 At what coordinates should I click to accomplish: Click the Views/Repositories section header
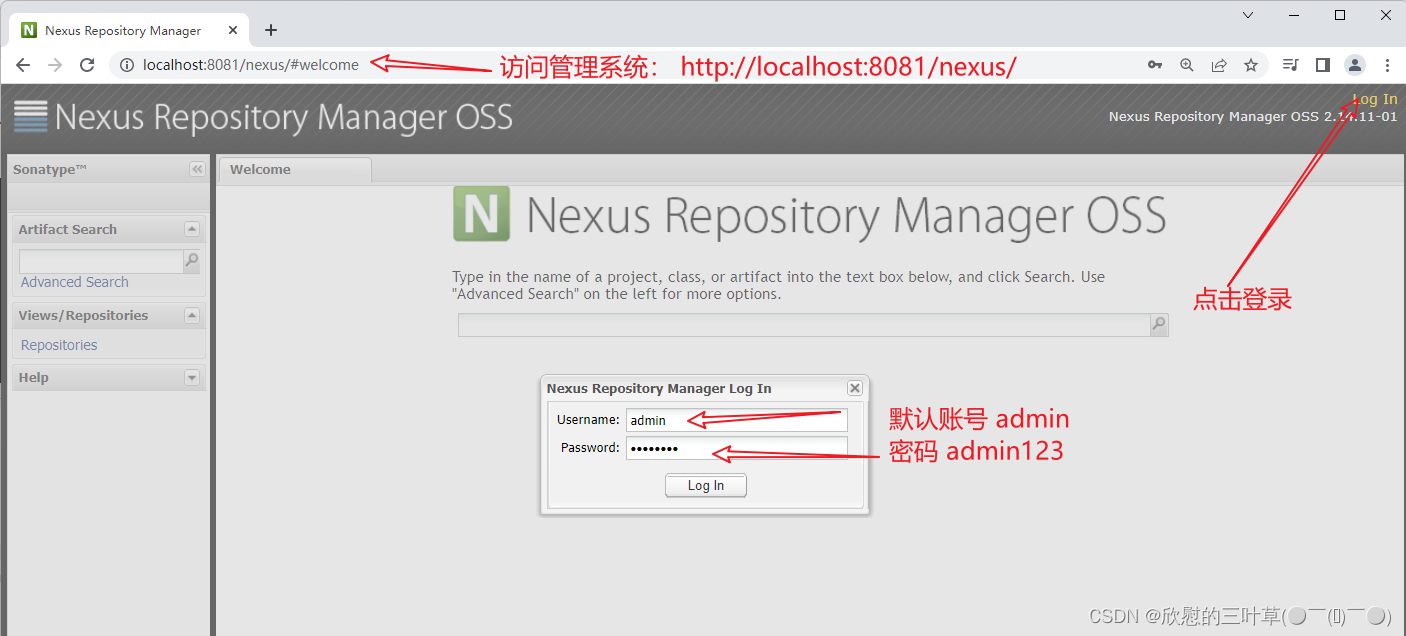[108, 315]
